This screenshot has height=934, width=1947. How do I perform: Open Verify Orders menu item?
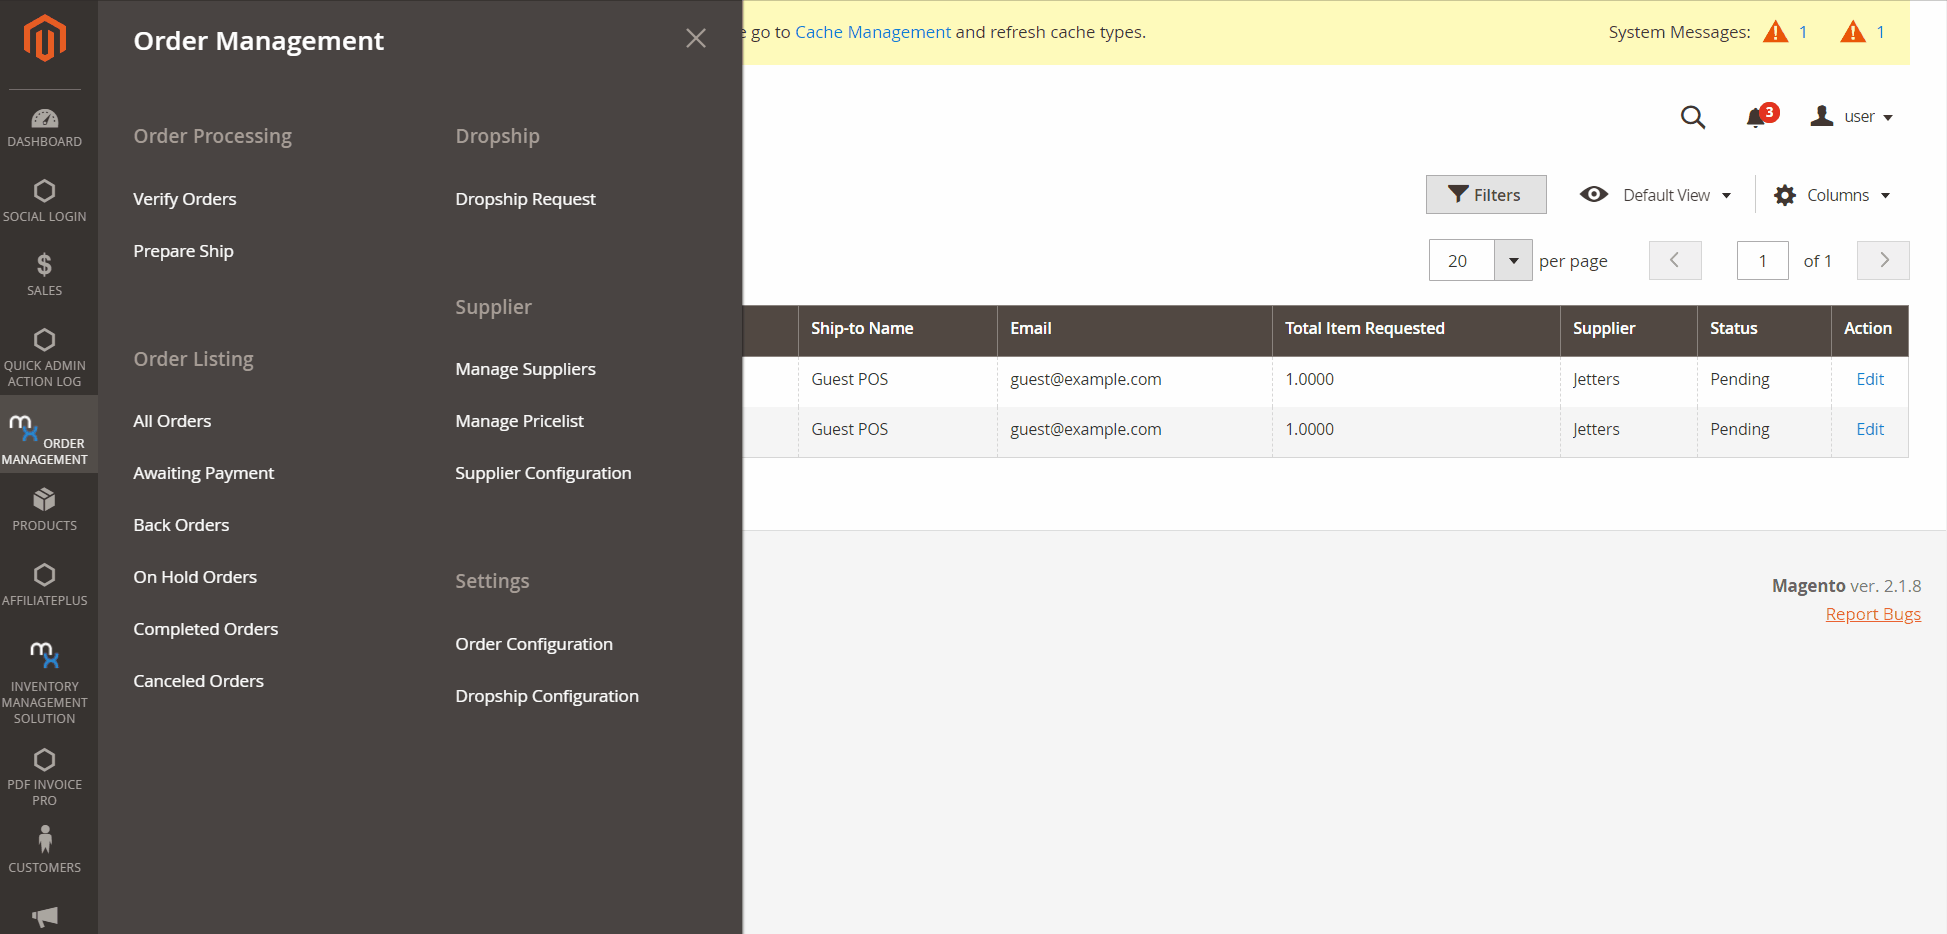(185, 199)
